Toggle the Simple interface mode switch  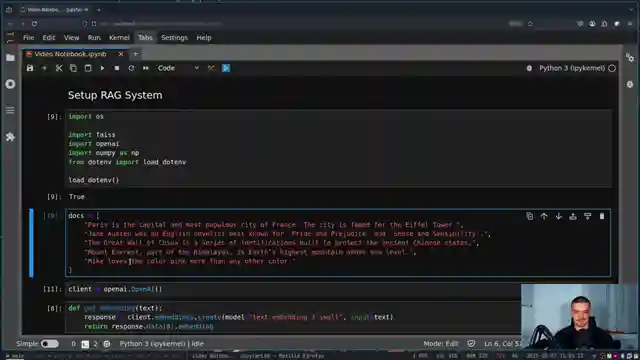50,344
